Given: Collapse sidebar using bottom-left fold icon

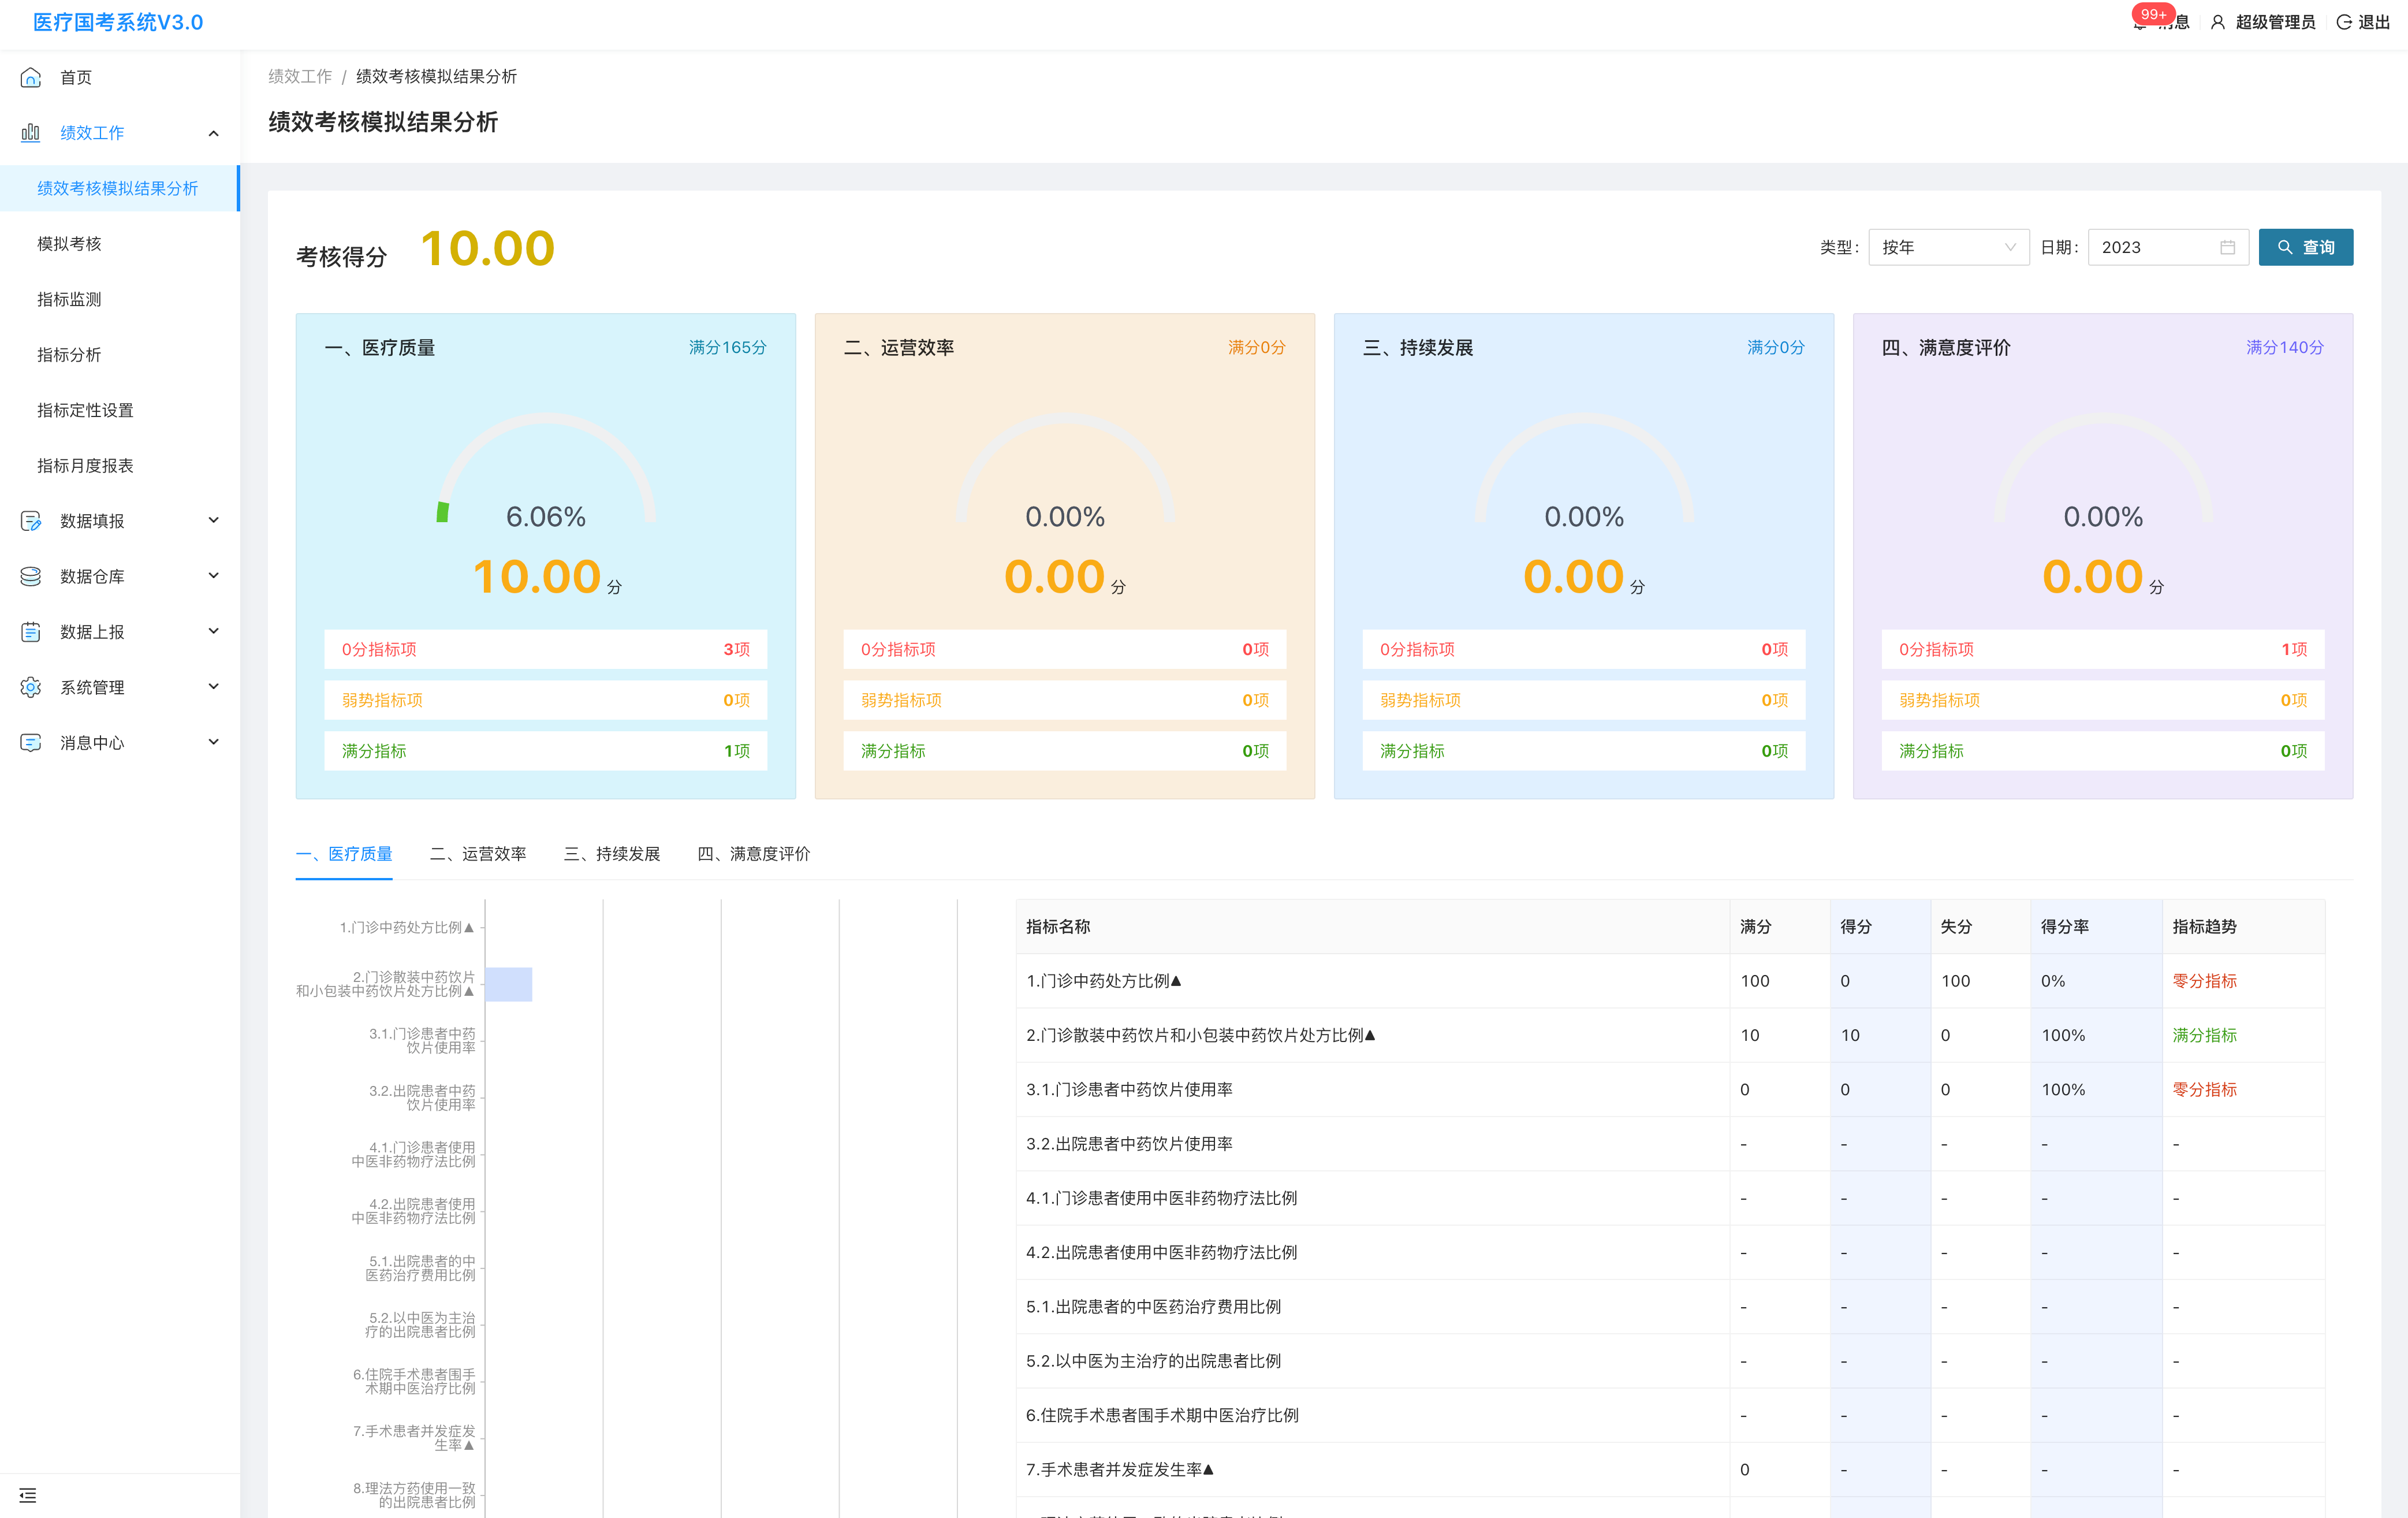Looking at the screenshot, I should (28, 1495).
